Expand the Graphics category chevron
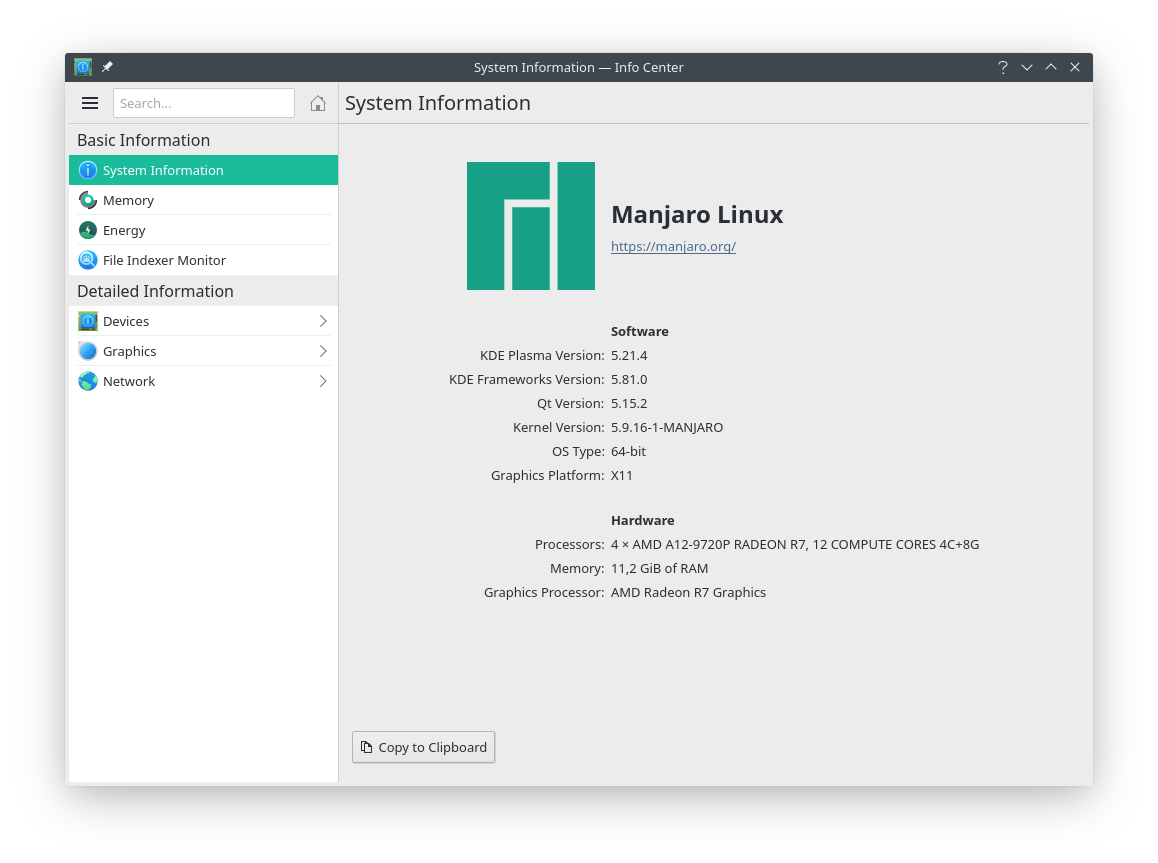Viewport: 1158px width, 863px height. [323, 351]
